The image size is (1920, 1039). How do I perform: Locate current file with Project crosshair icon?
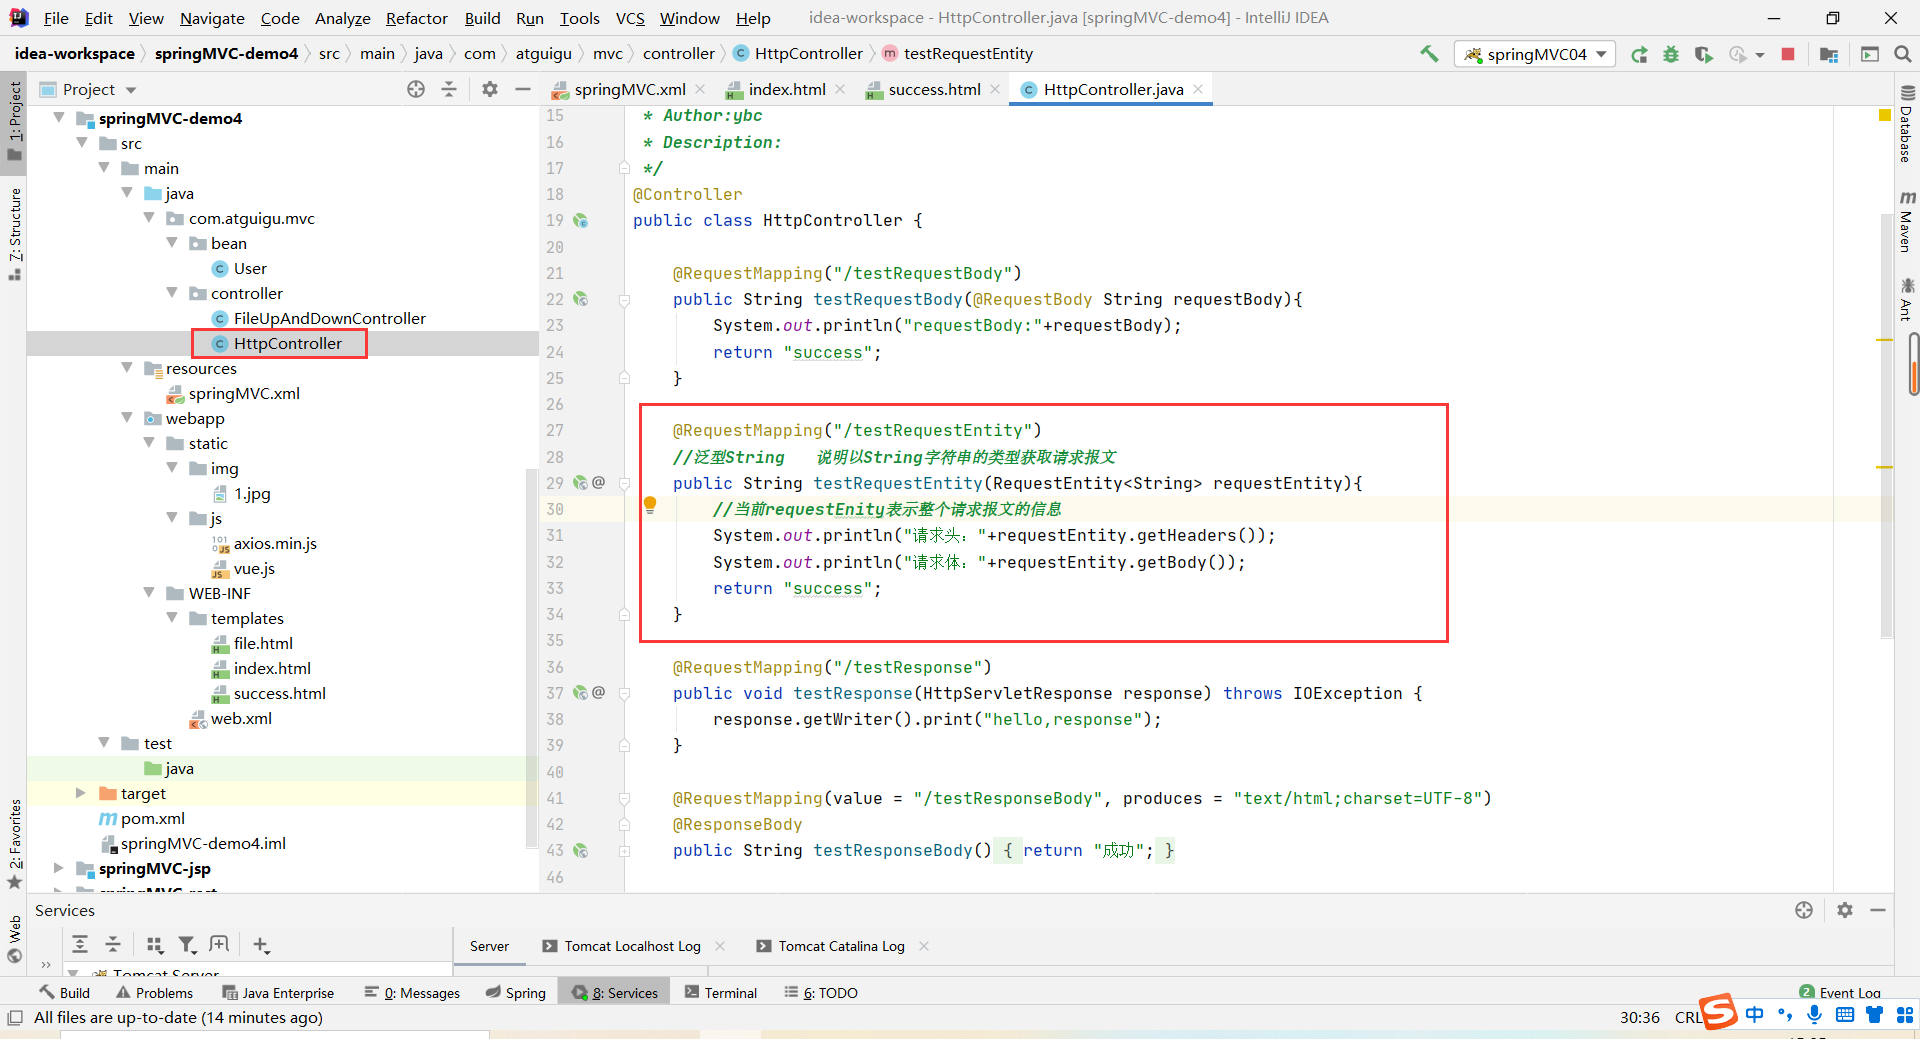pyautogui.click(x=416, y=89)
